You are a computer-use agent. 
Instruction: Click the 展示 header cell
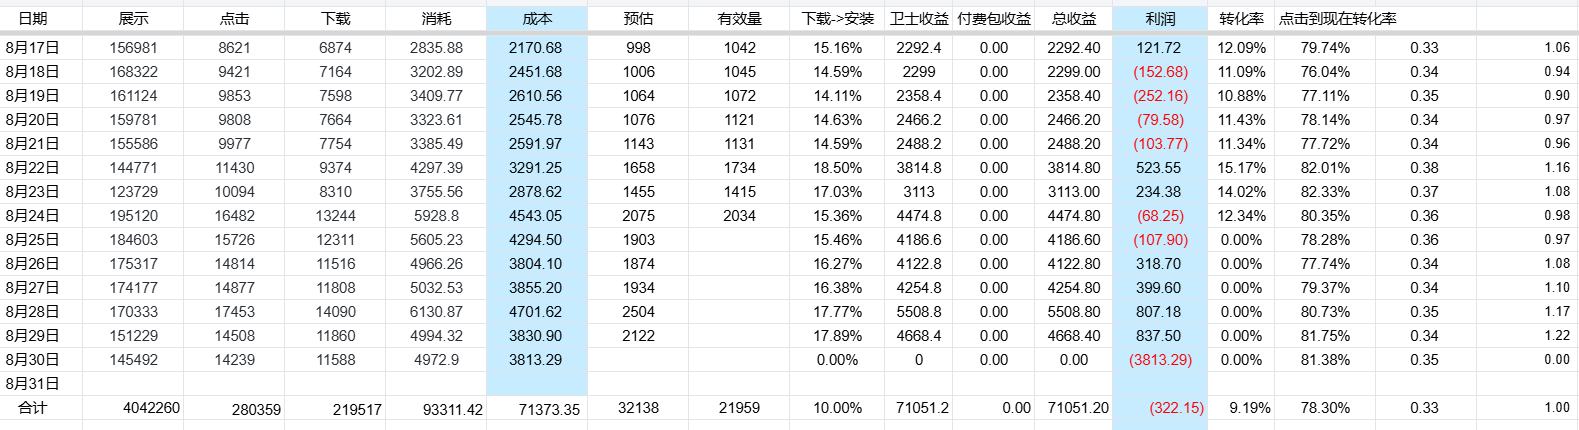[133, 18]
